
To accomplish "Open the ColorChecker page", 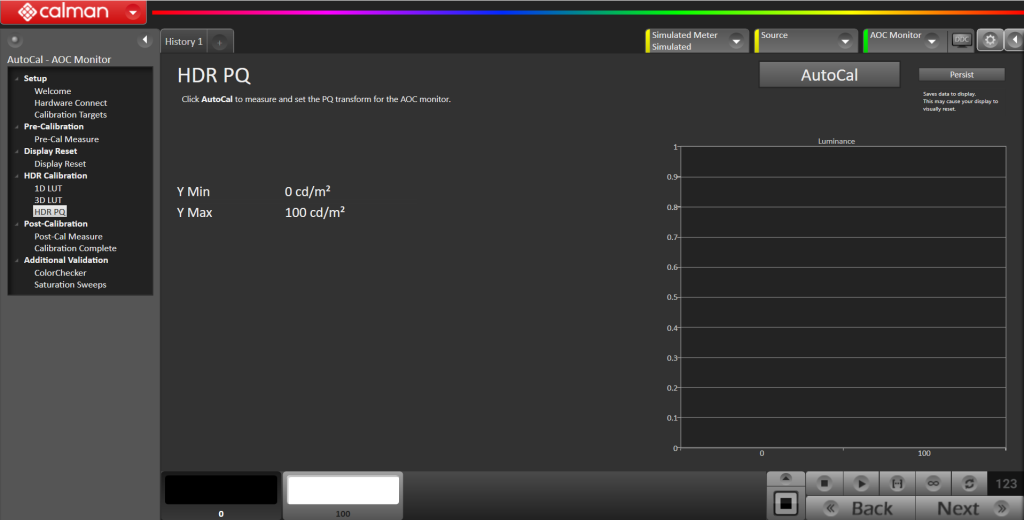I will [60, 273].
